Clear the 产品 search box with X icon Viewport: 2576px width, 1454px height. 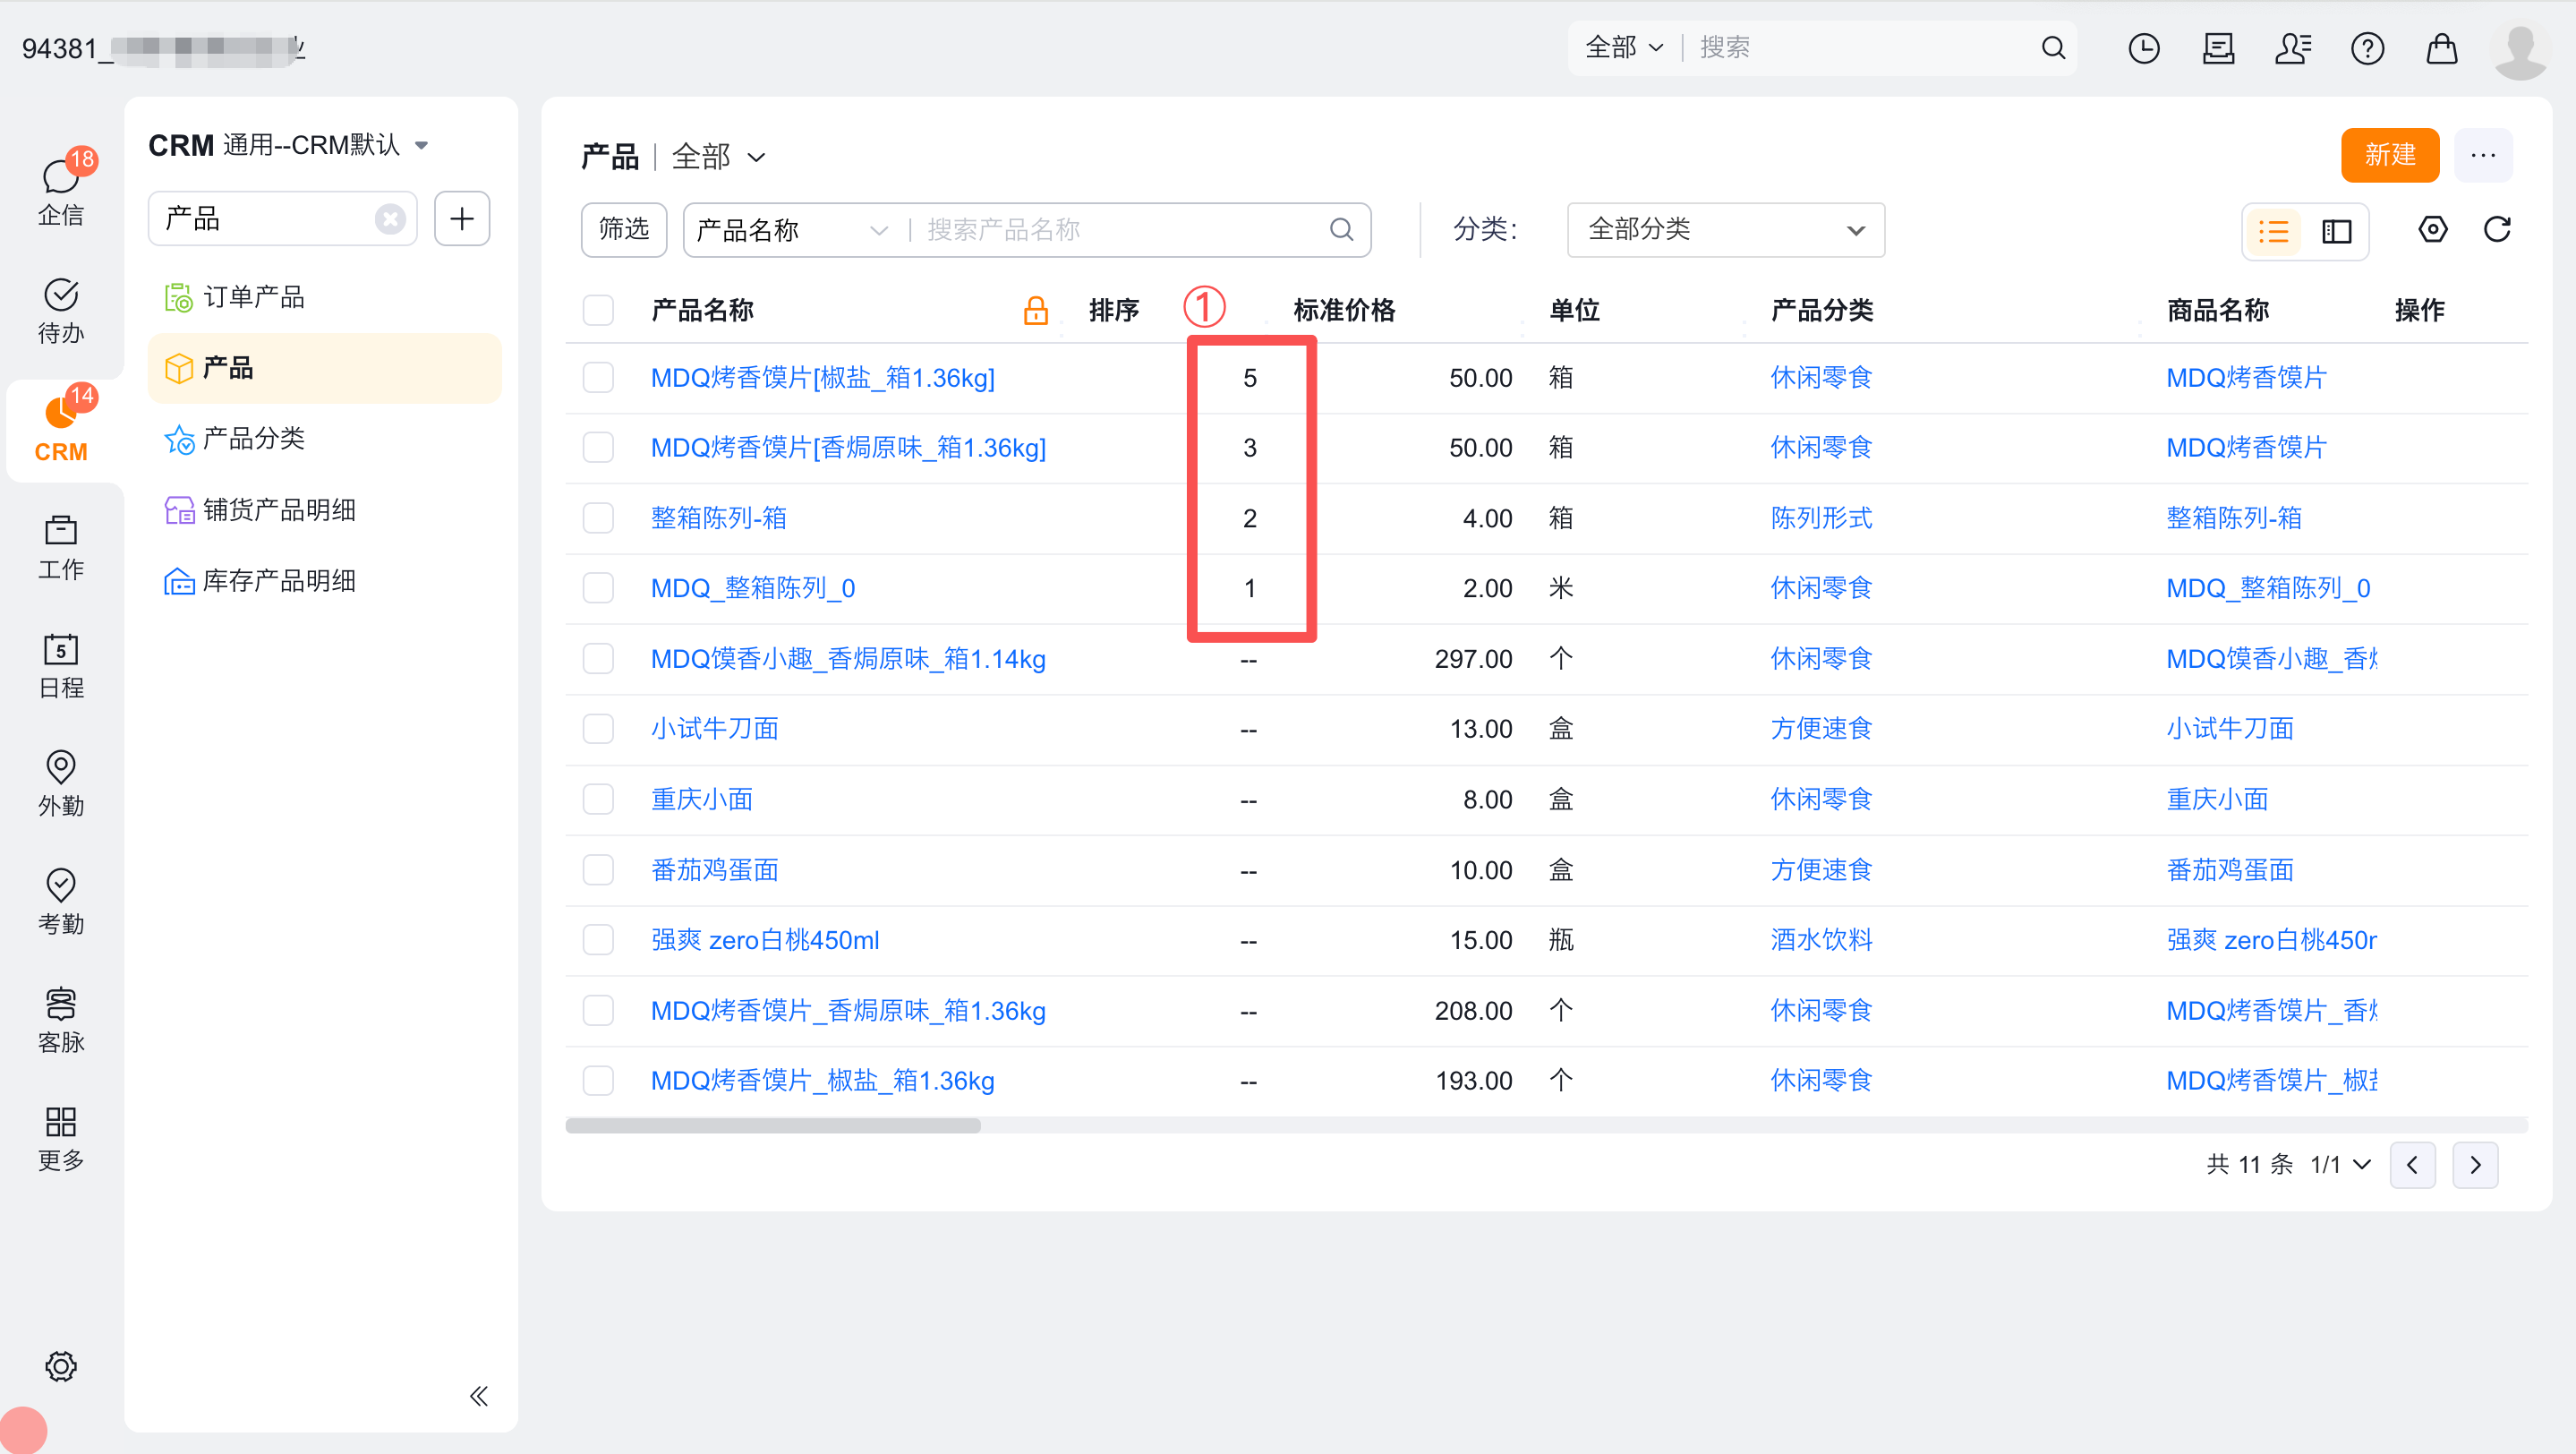390,219
